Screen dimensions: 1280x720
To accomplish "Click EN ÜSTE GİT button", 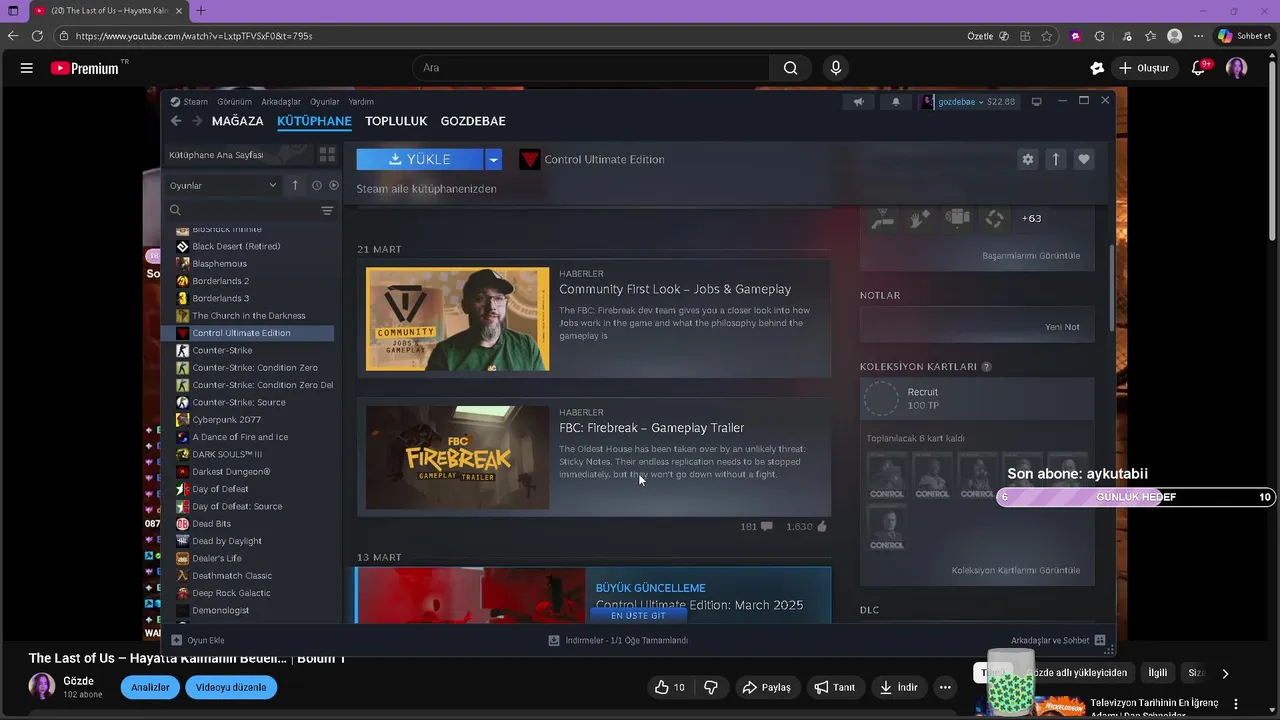I will coord(638,616).
